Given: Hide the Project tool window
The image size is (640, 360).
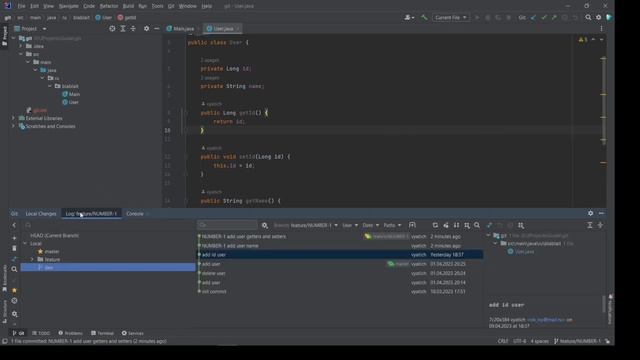Looking at the screenshot, I should [x=157, y=29].
